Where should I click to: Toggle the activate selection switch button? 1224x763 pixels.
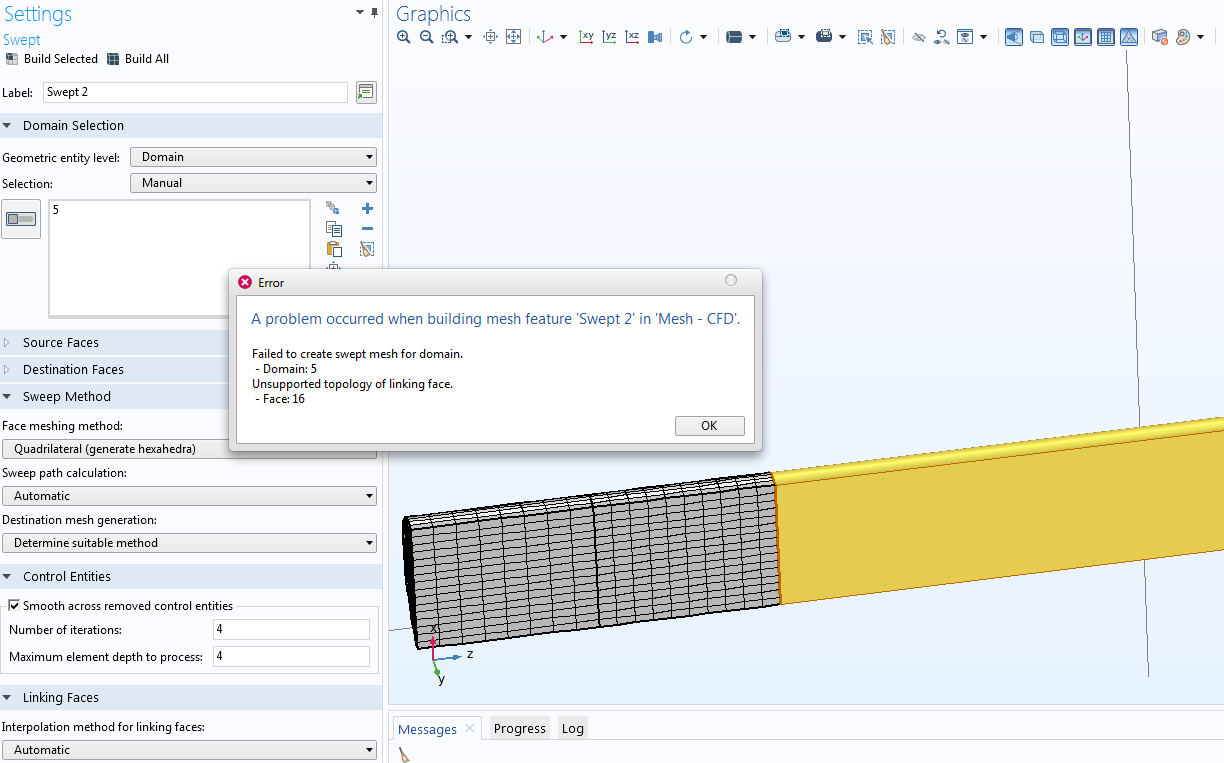click(21, 219)
